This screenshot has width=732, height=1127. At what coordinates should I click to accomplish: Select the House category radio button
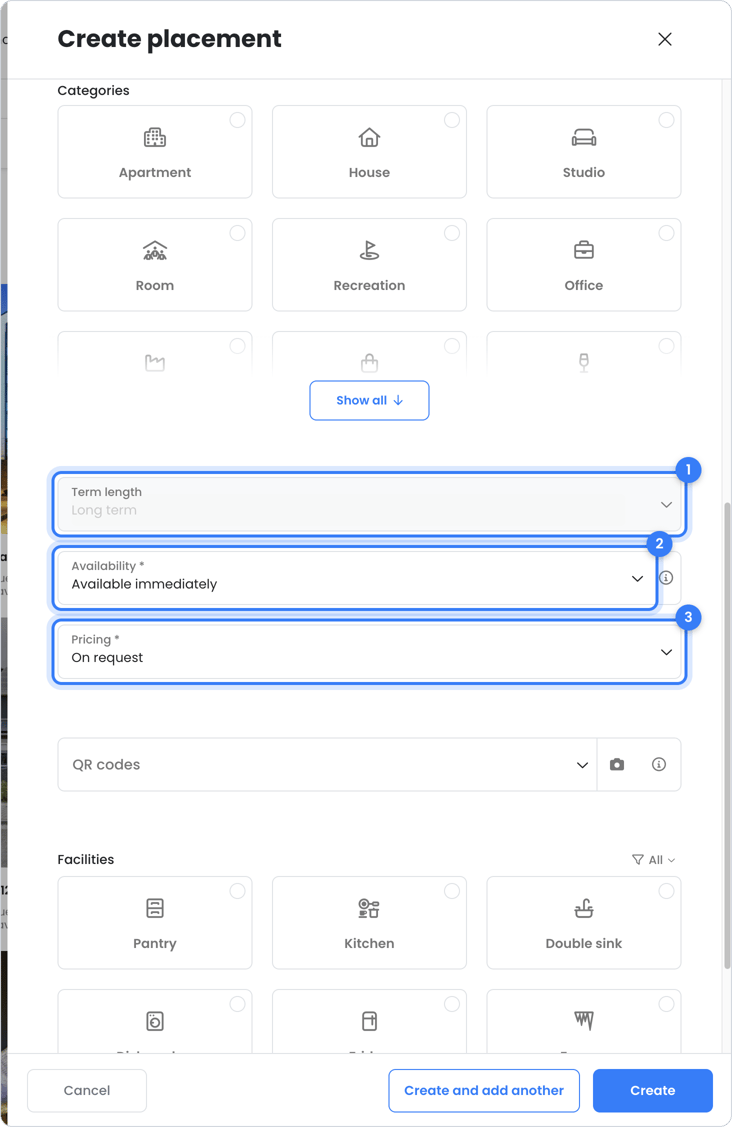click(x=452, y=120)
